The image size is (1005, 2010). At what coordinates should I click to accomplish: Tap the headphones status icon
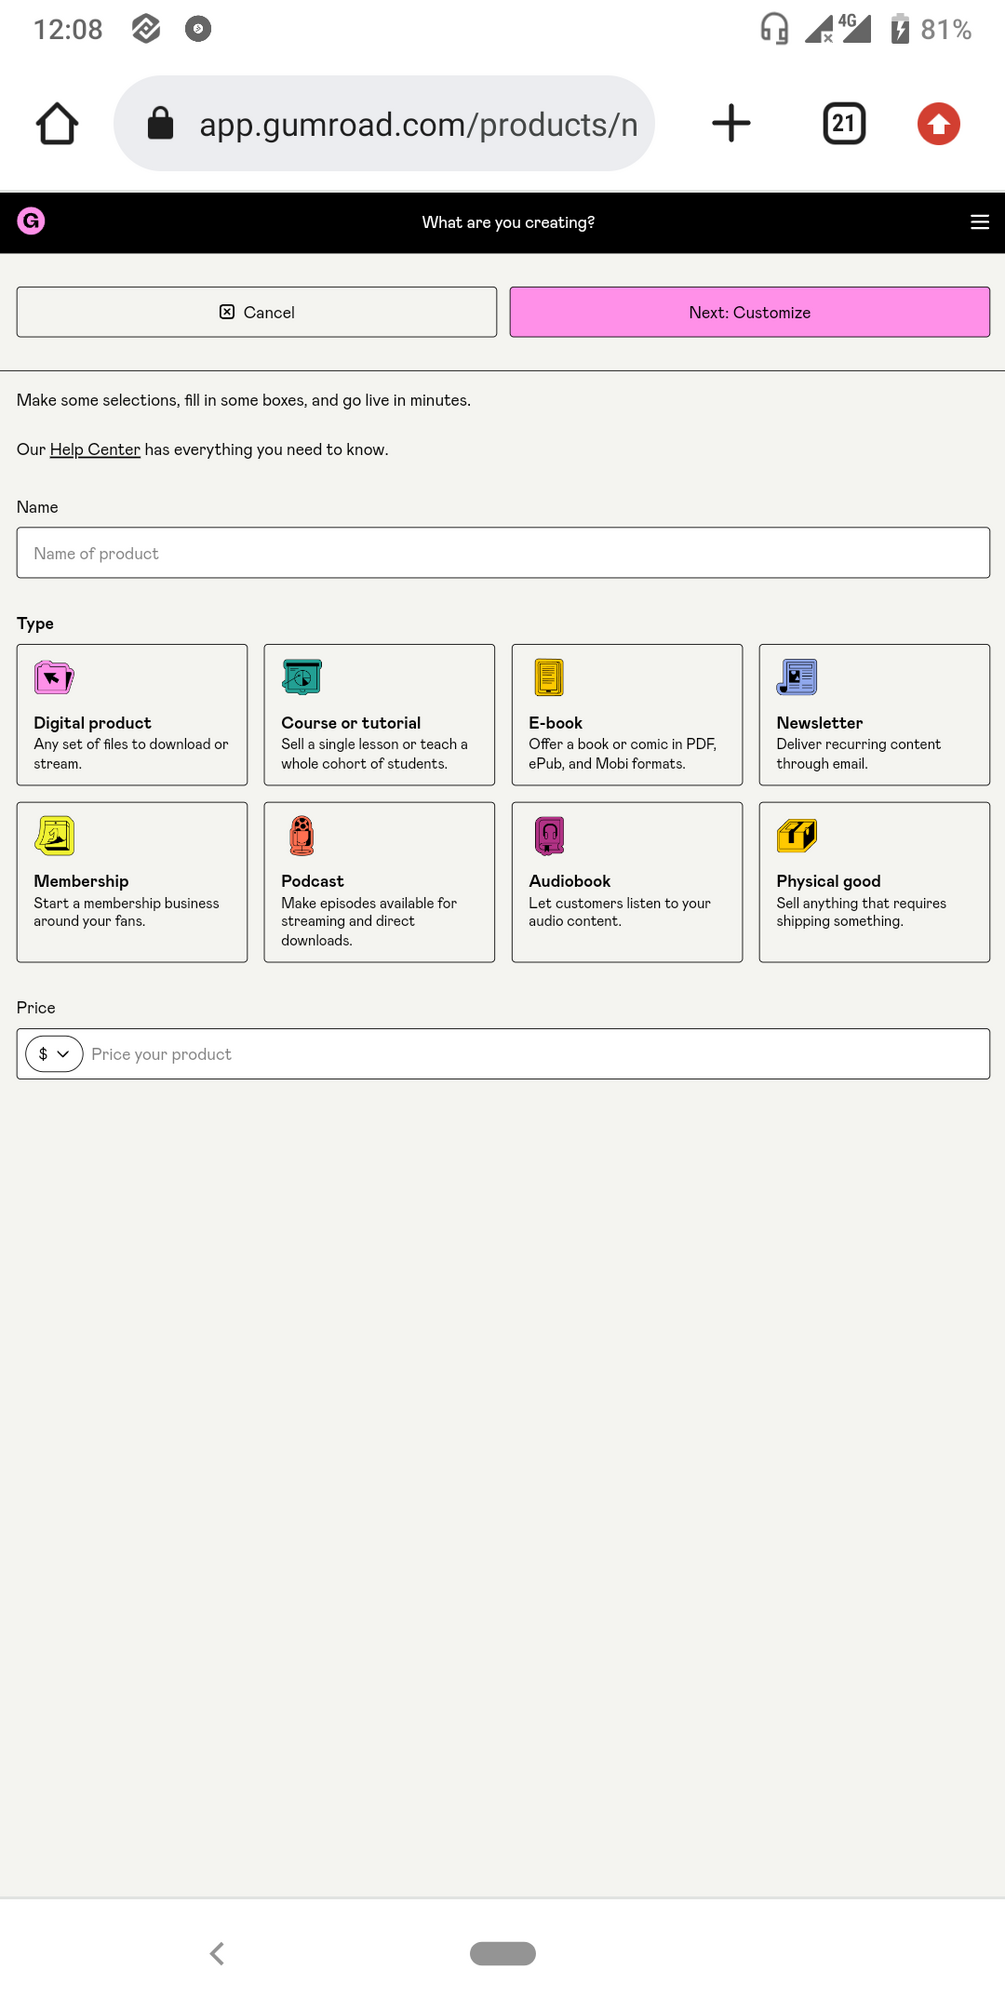tap(774, 29)
